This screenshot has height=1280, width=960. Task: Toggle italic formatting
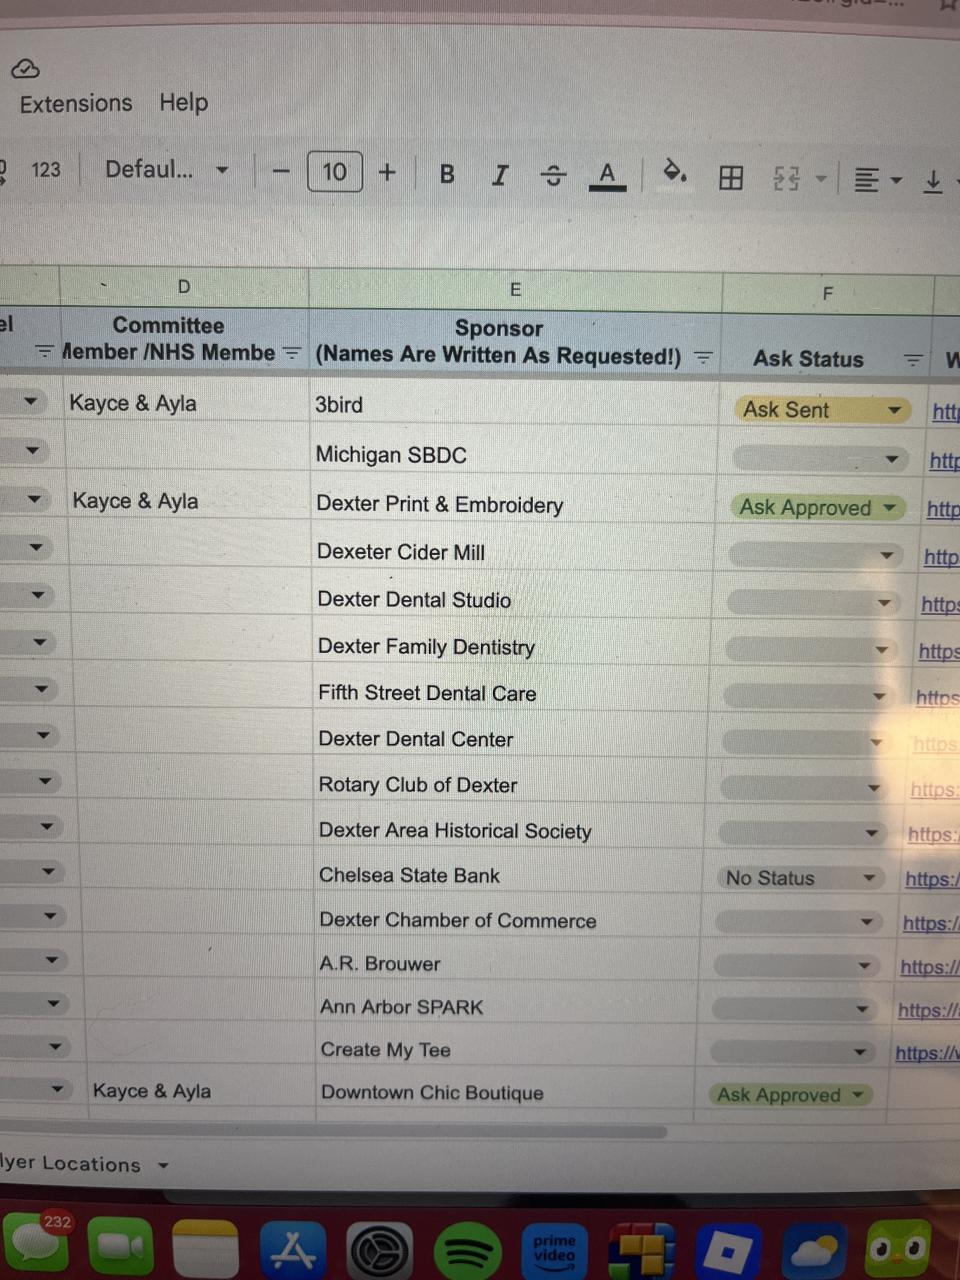[500, 175]
